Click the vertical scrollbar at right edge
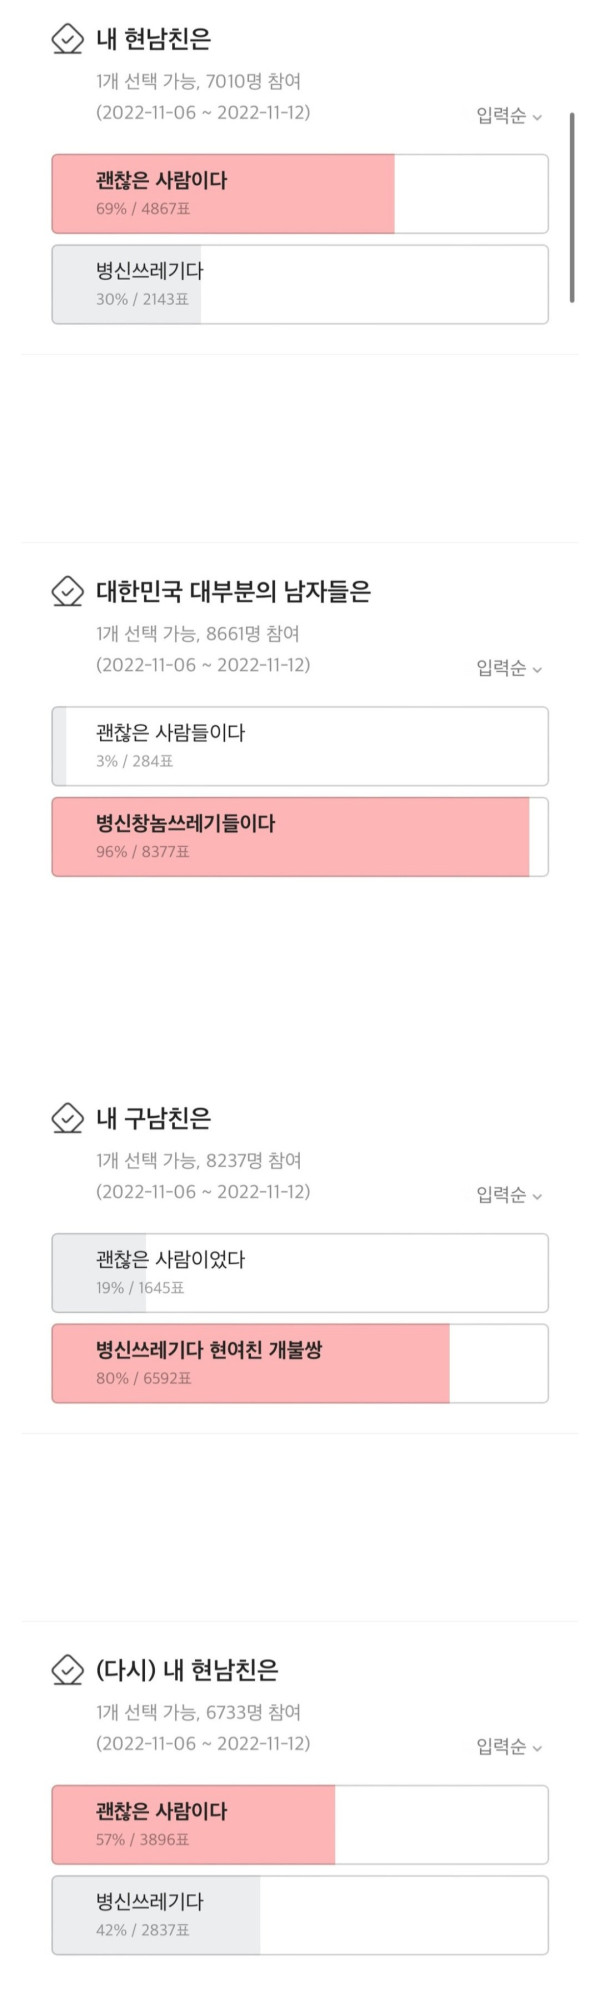 pos(572,208)
